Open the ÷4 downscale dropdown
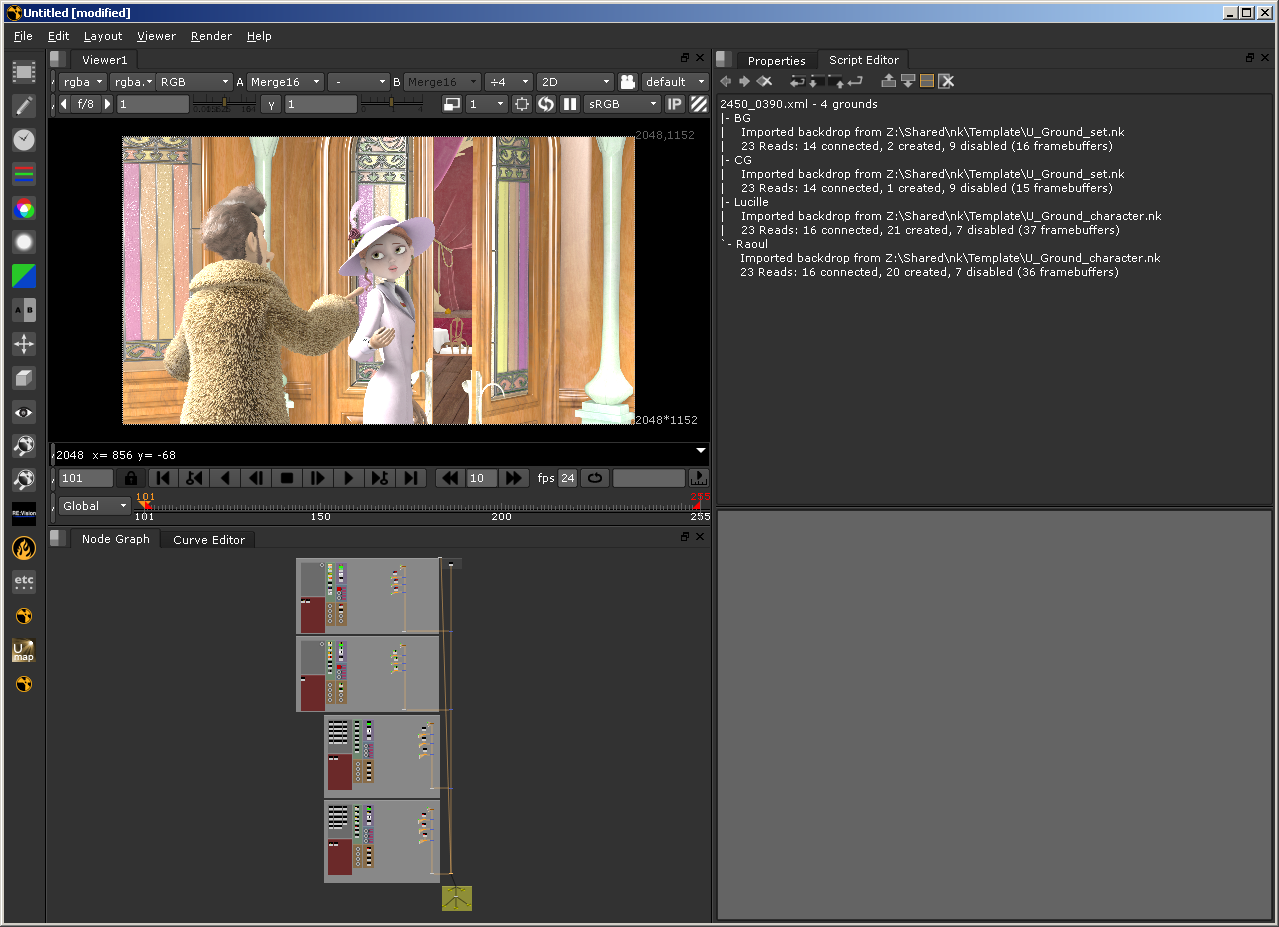 click(x=509, y=82)
